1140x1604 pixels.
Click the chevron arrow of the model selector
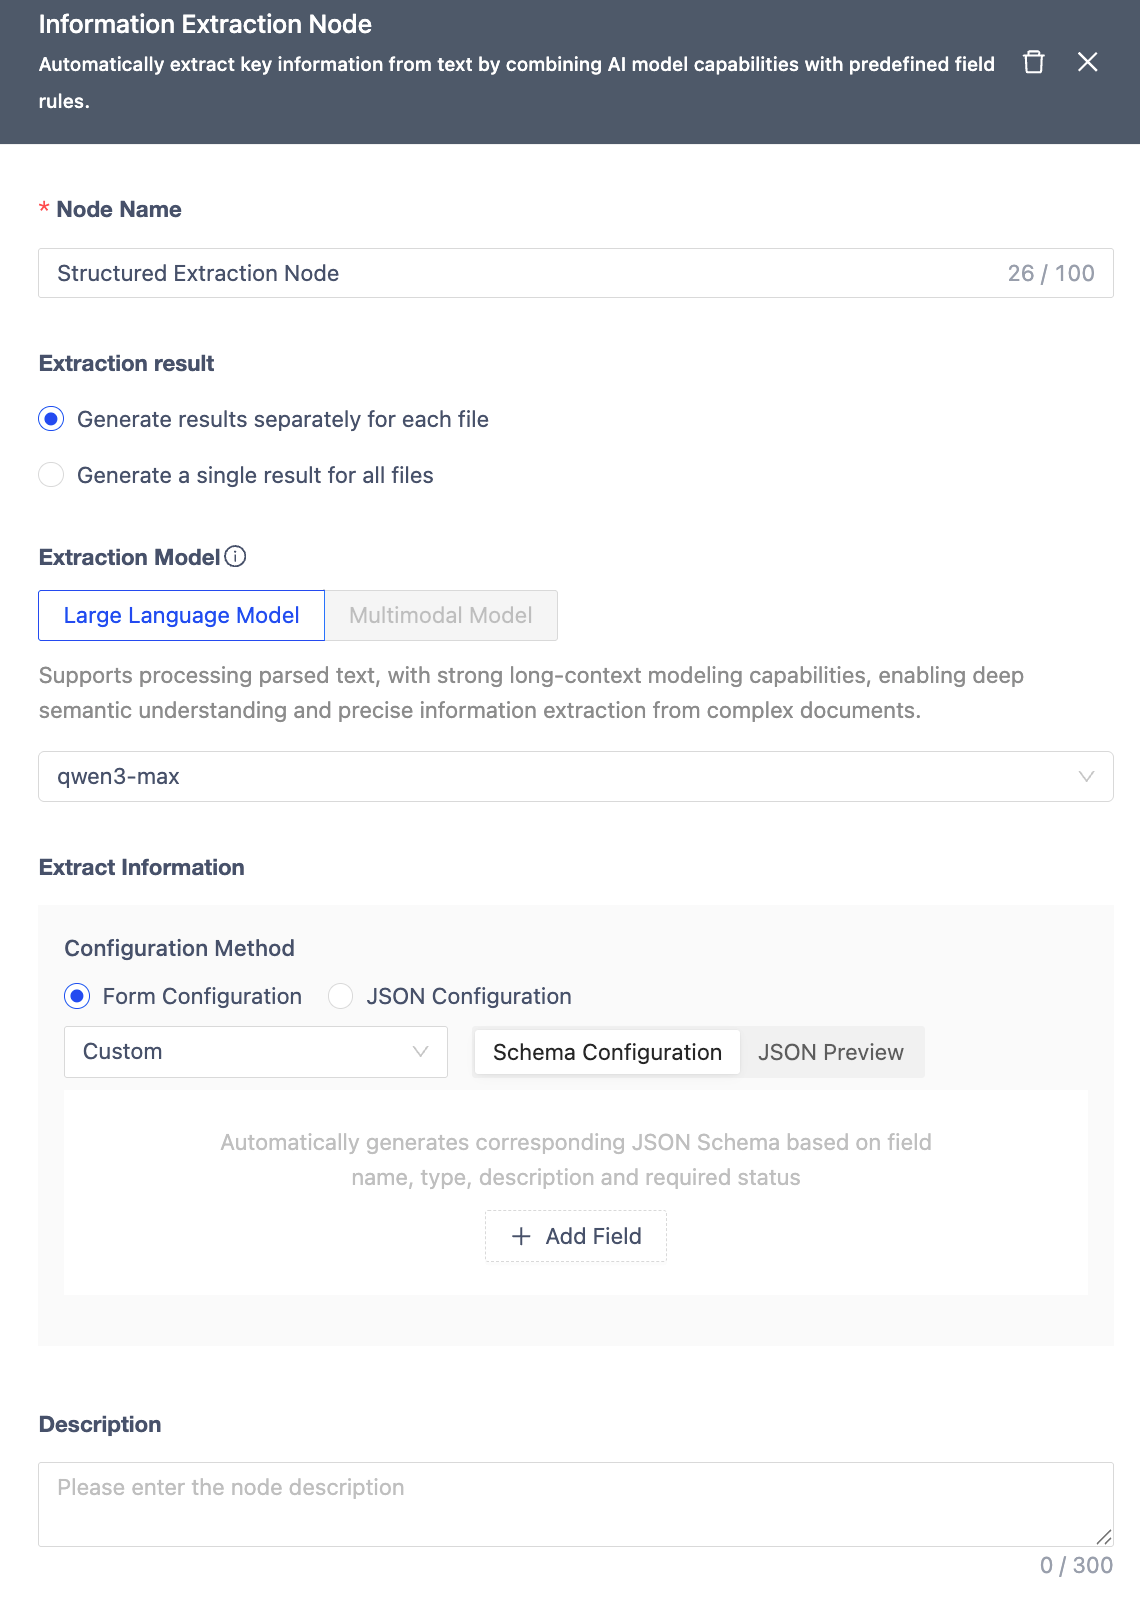pyautogui.click(x=1086, y=776)
